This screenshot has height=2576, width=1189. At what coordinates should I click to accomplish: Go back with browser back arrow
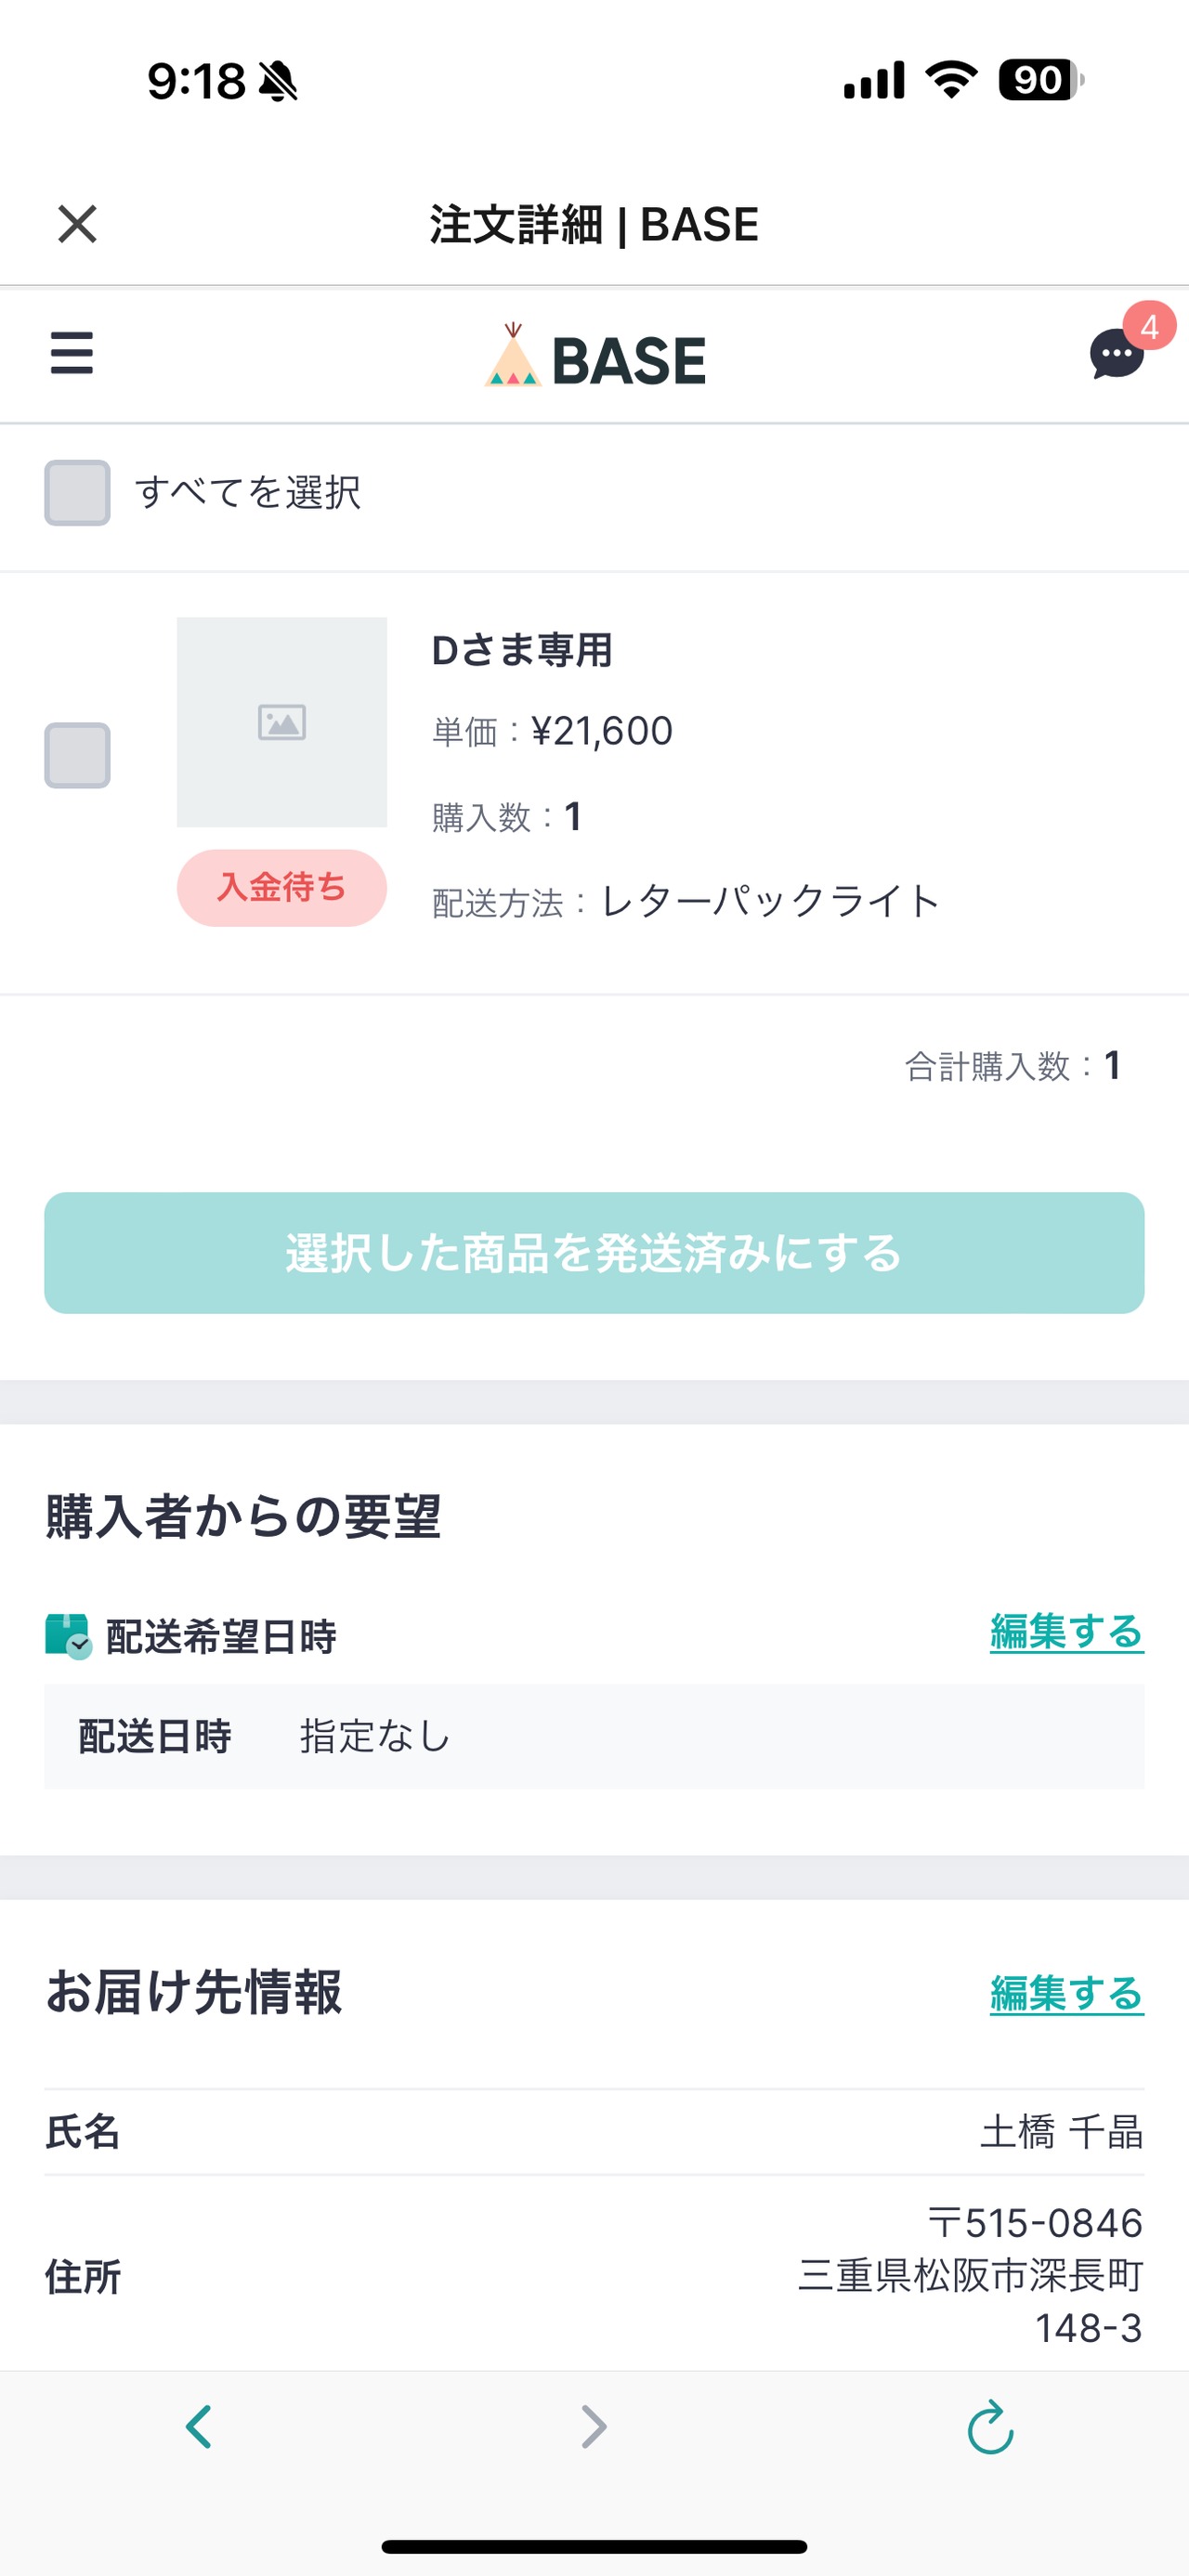(199, 2426)
